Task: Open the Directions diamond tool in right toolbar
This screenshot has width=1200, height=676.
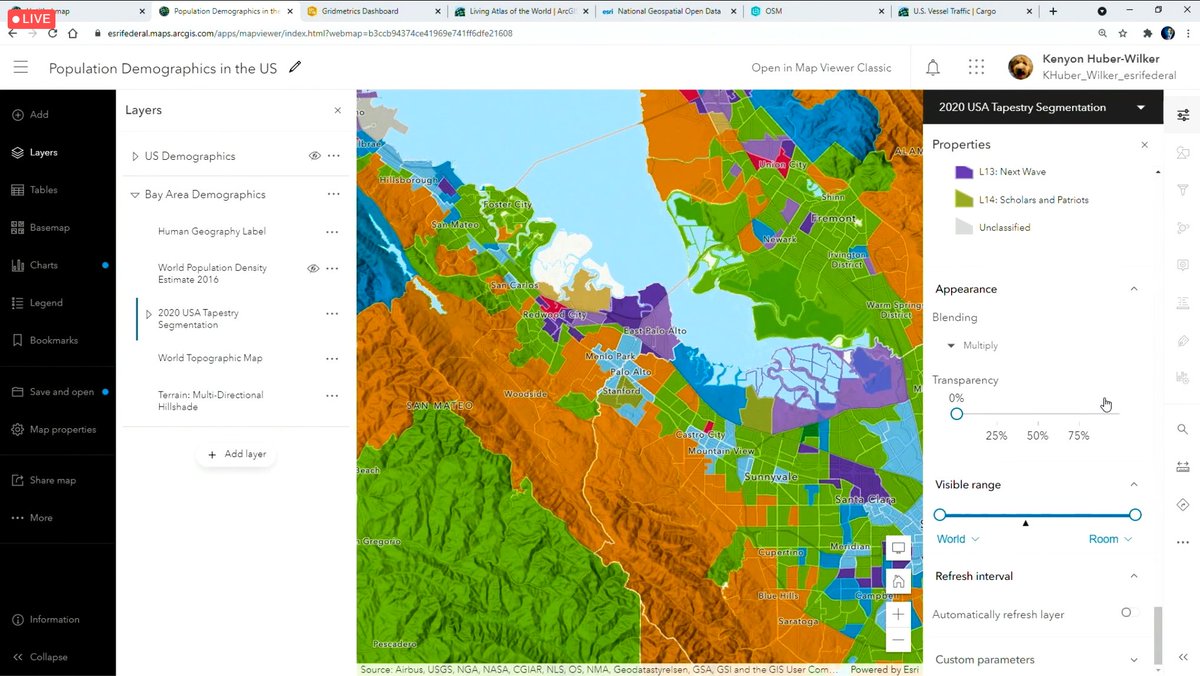Action: (1183, 505)
